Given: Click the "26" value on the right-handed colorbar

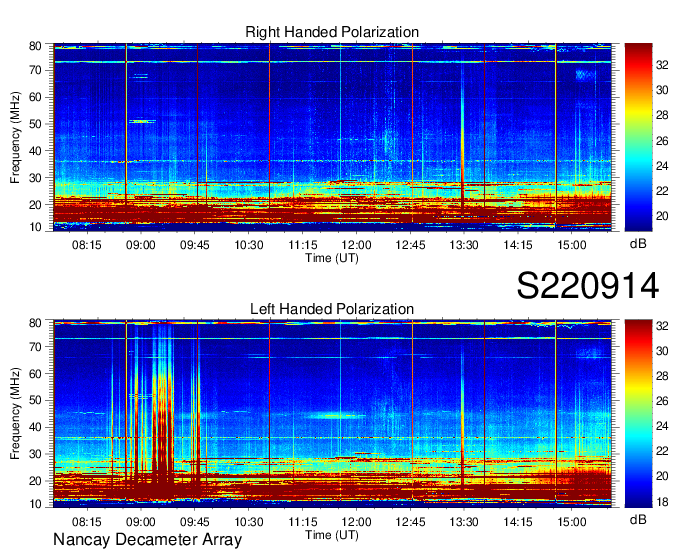Looking at the screenshot, I should tap(662, 141).
